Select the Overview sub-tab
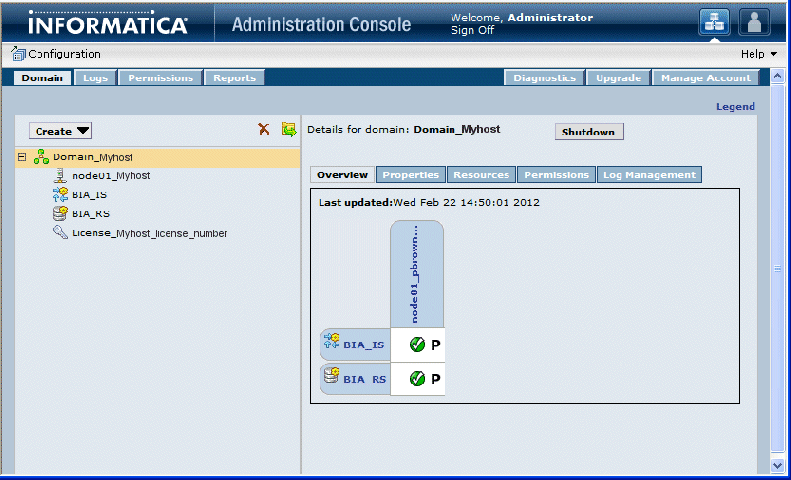 point(343,174)
